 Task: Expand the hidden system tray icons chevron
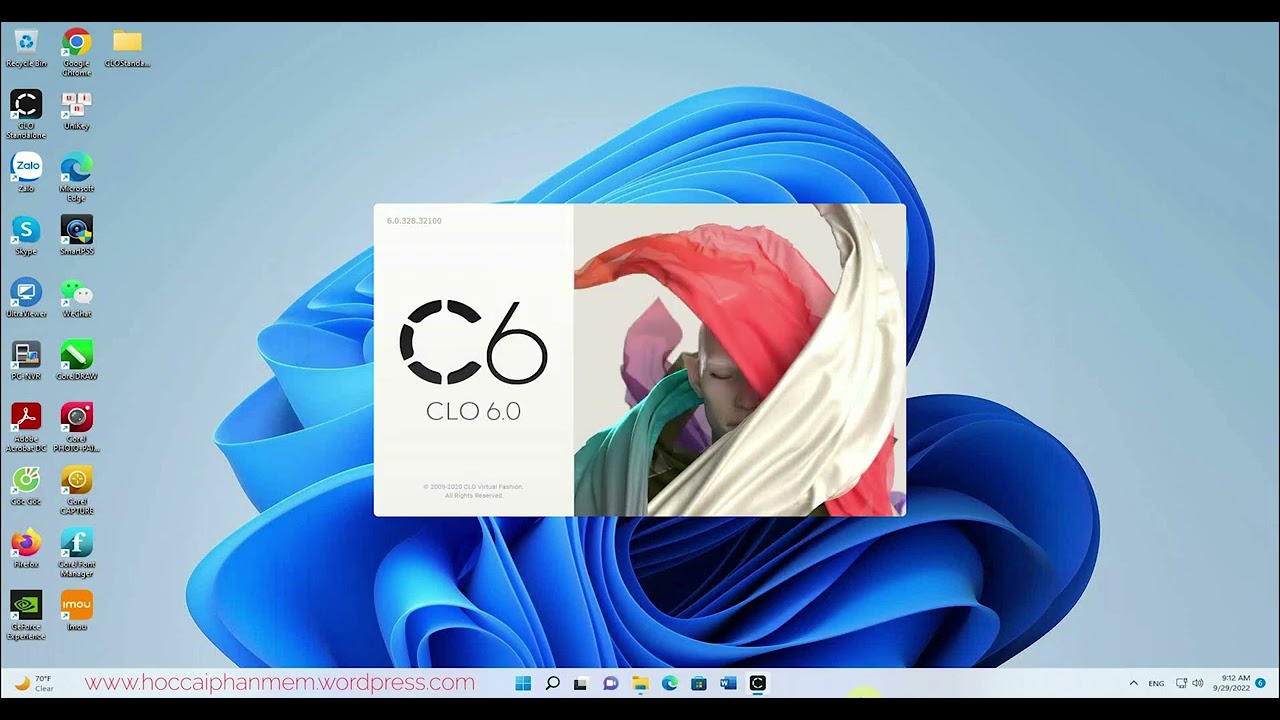pyautogui.click(x=1133, y=683)
